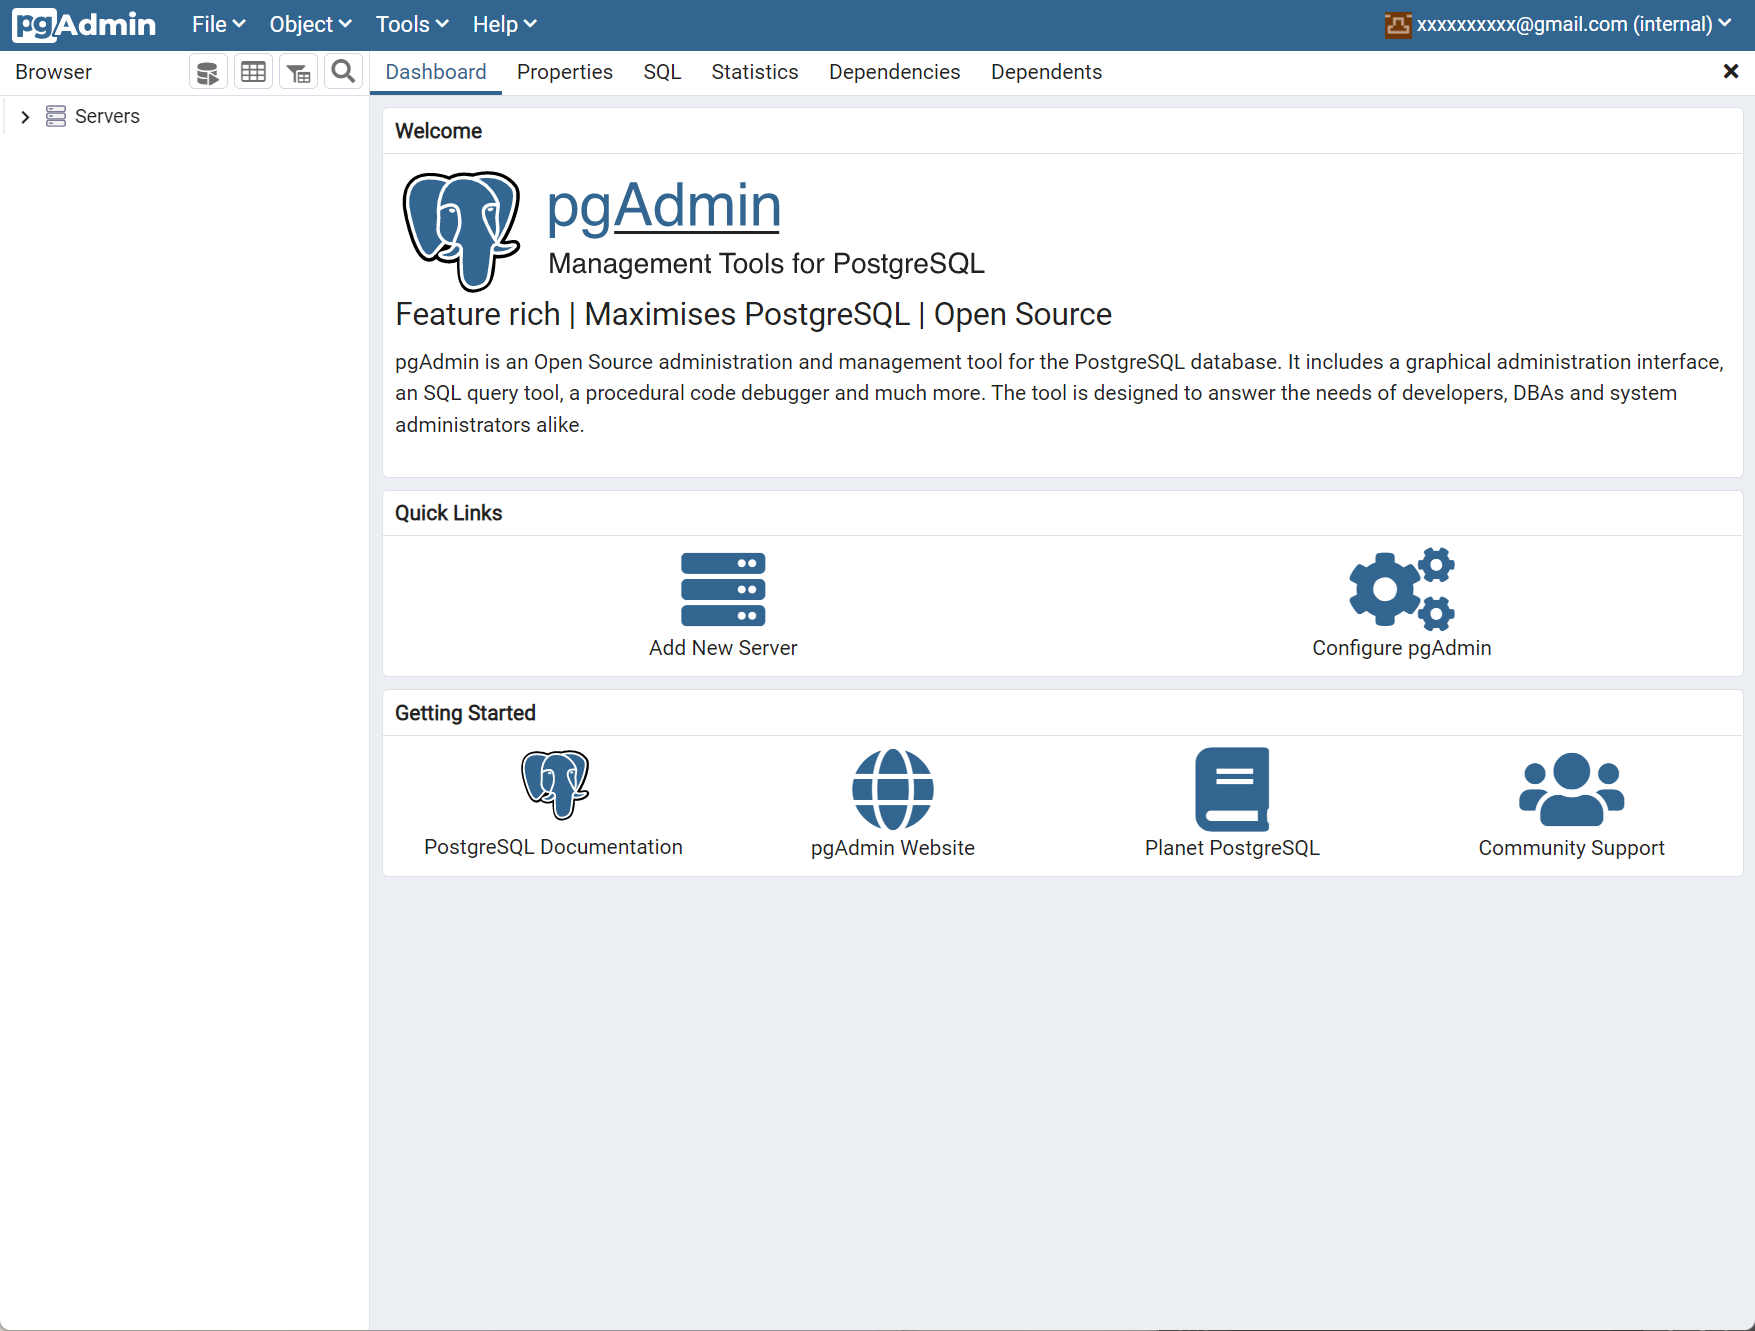Switch to the Properties tab
The image size is (1755, 1331).
pos(565,72)
